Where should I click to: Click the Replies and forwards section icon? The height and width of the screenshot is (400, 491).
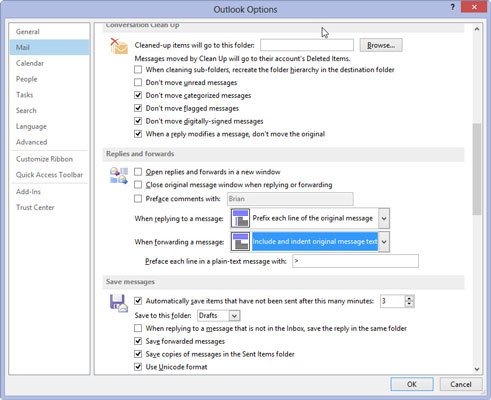119,175
